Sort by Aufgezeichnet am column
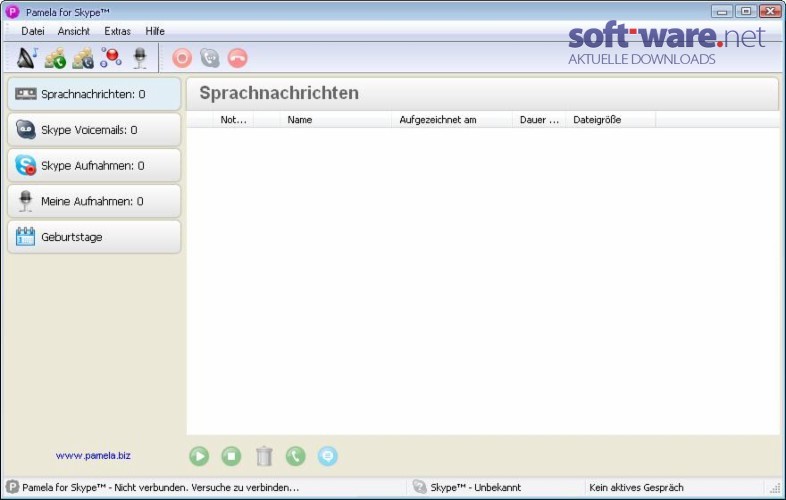The height and width of the screenshot is (500, 786). [452, 120]
